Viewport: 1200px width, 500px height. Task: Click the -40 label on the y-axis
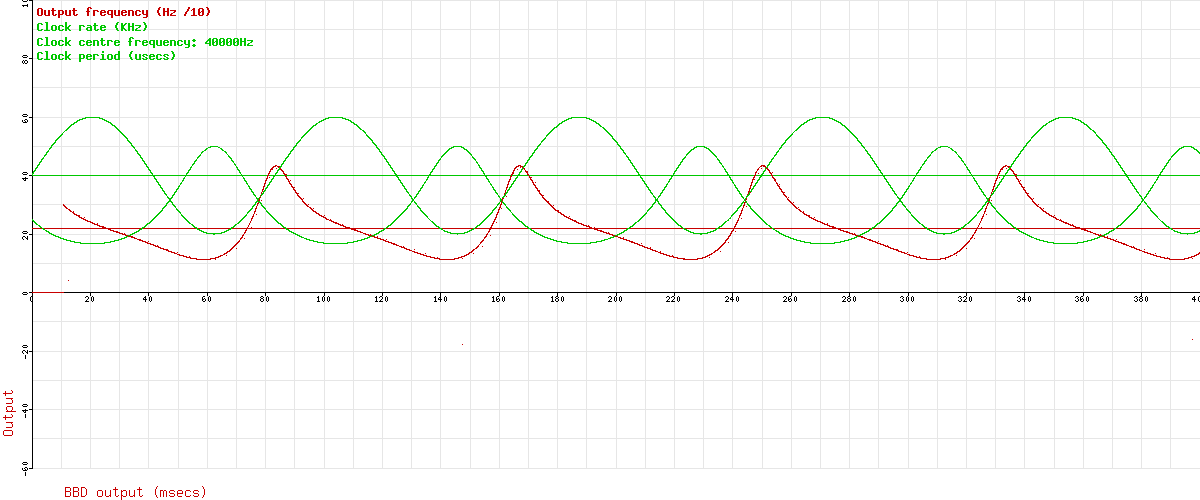pos(24,409)
